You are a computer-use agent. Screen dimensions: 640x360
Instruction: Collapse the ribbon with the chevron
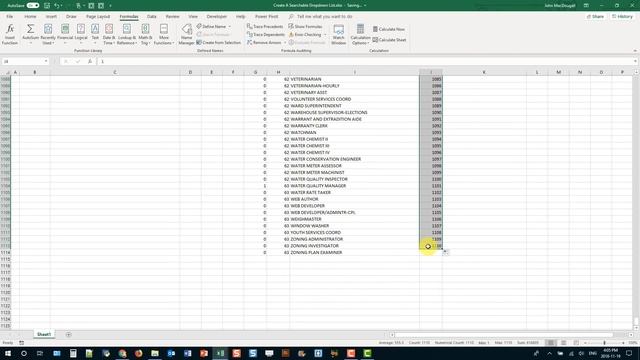pos(635,51)
